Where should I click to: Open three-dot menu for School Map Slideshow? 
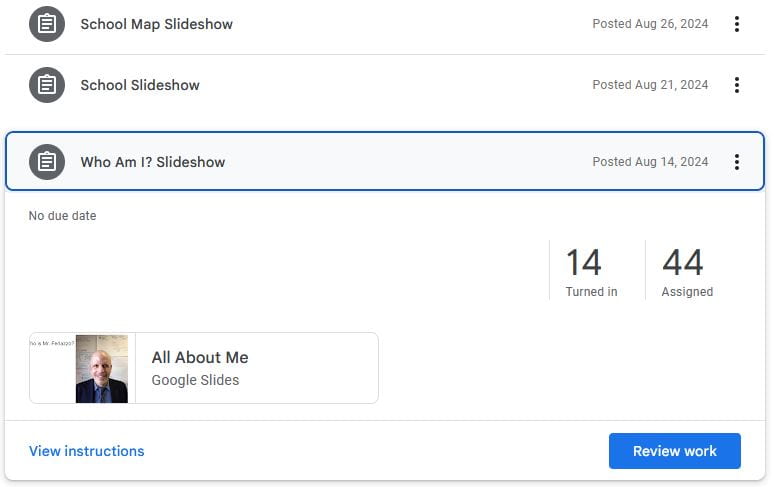tap(737, 24)
